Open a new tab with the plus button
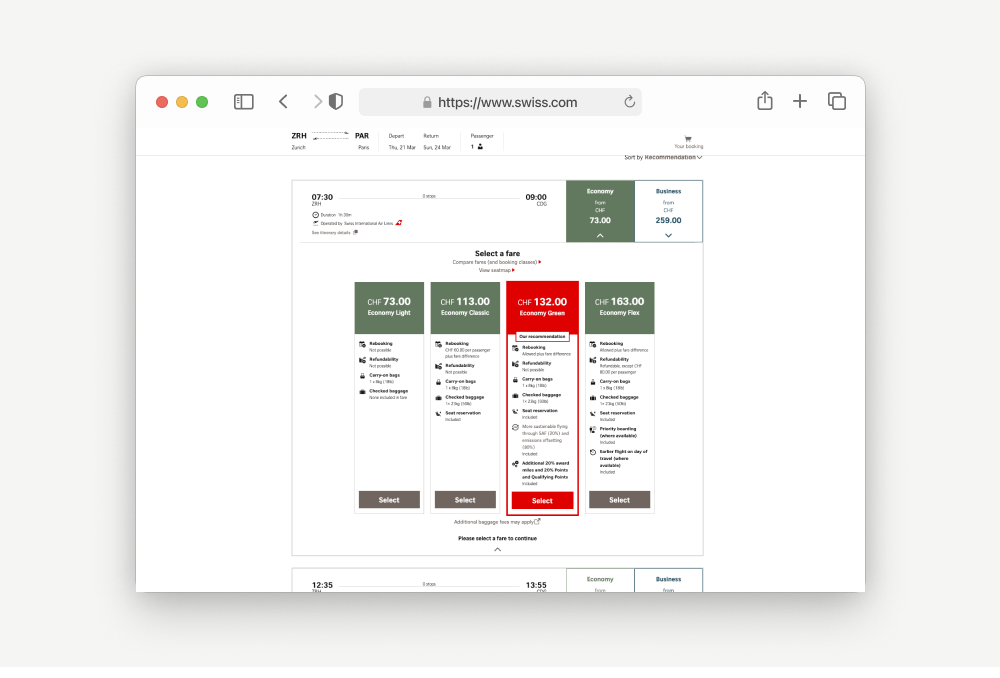Screen dimensions: 1000x678 800,101
